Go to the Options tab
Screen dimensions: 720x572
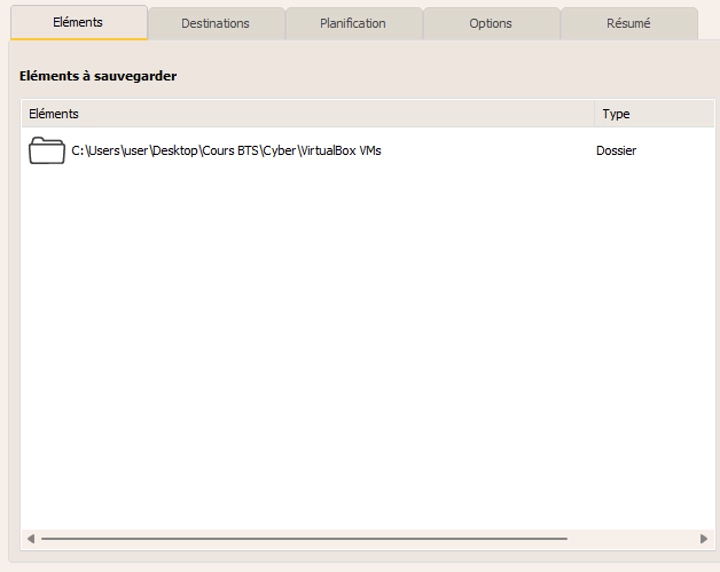tap(490, 23)
